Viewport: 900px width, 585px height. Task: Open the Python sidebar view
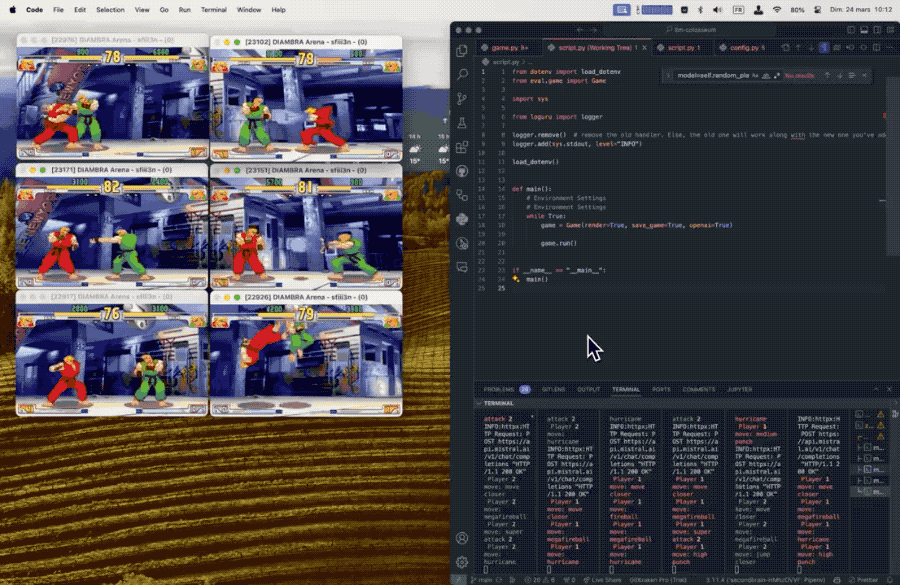(x=462, y=219)
